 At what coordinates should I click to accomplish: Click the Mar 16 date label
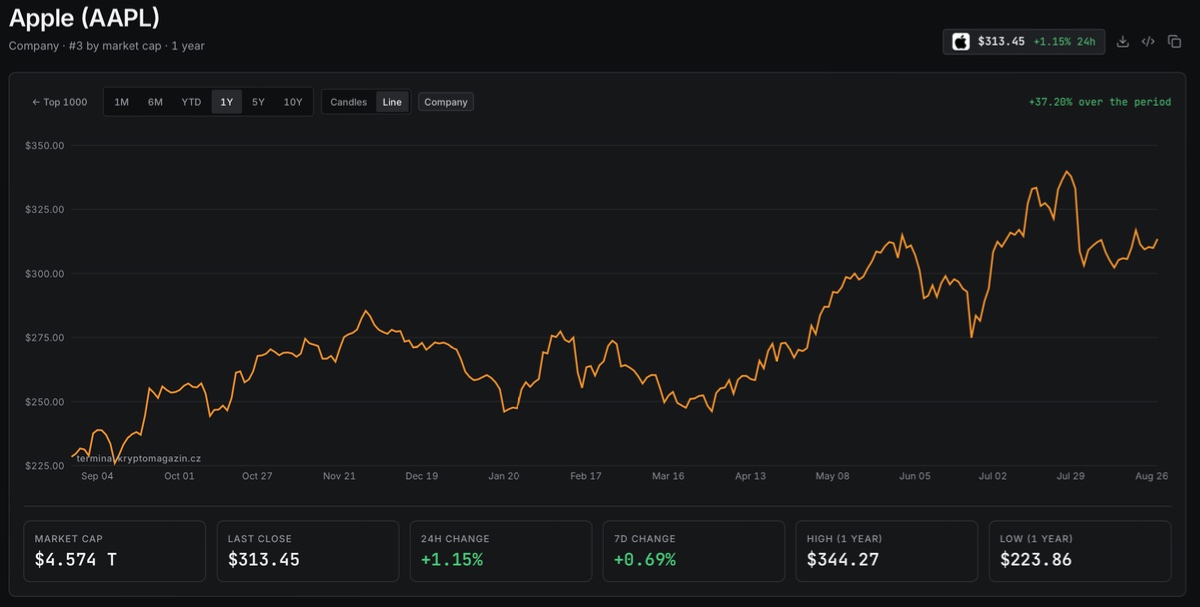click(668, 476)
